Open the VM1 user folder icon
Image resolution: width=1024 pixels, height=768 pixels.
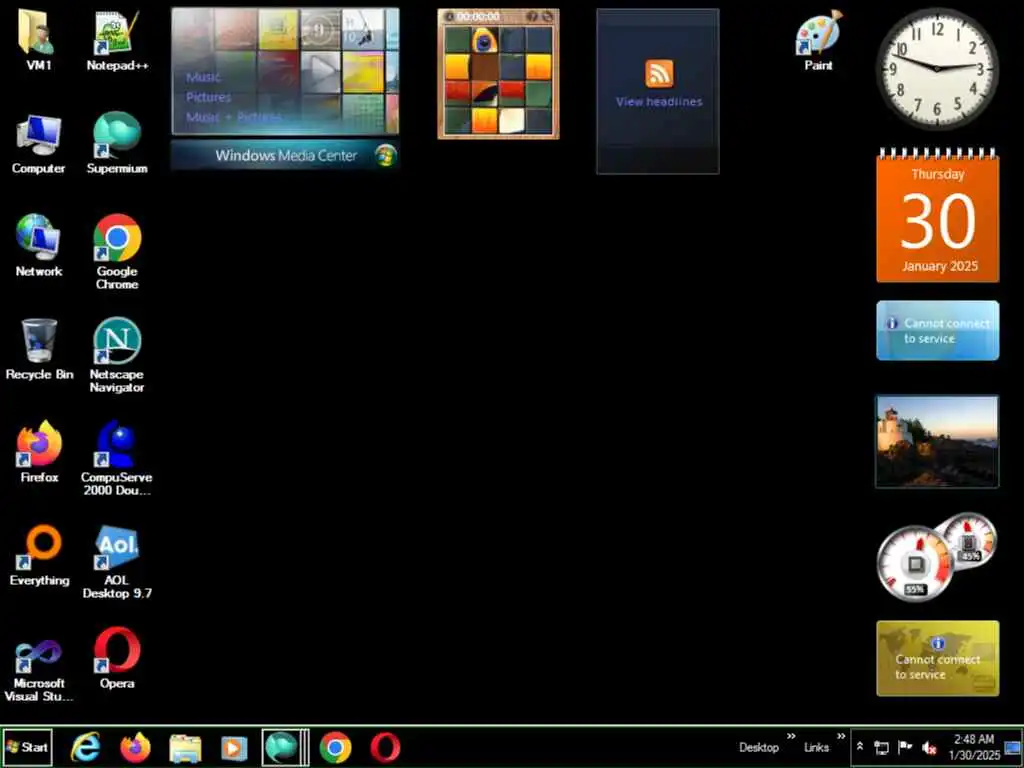click(39, 39)
